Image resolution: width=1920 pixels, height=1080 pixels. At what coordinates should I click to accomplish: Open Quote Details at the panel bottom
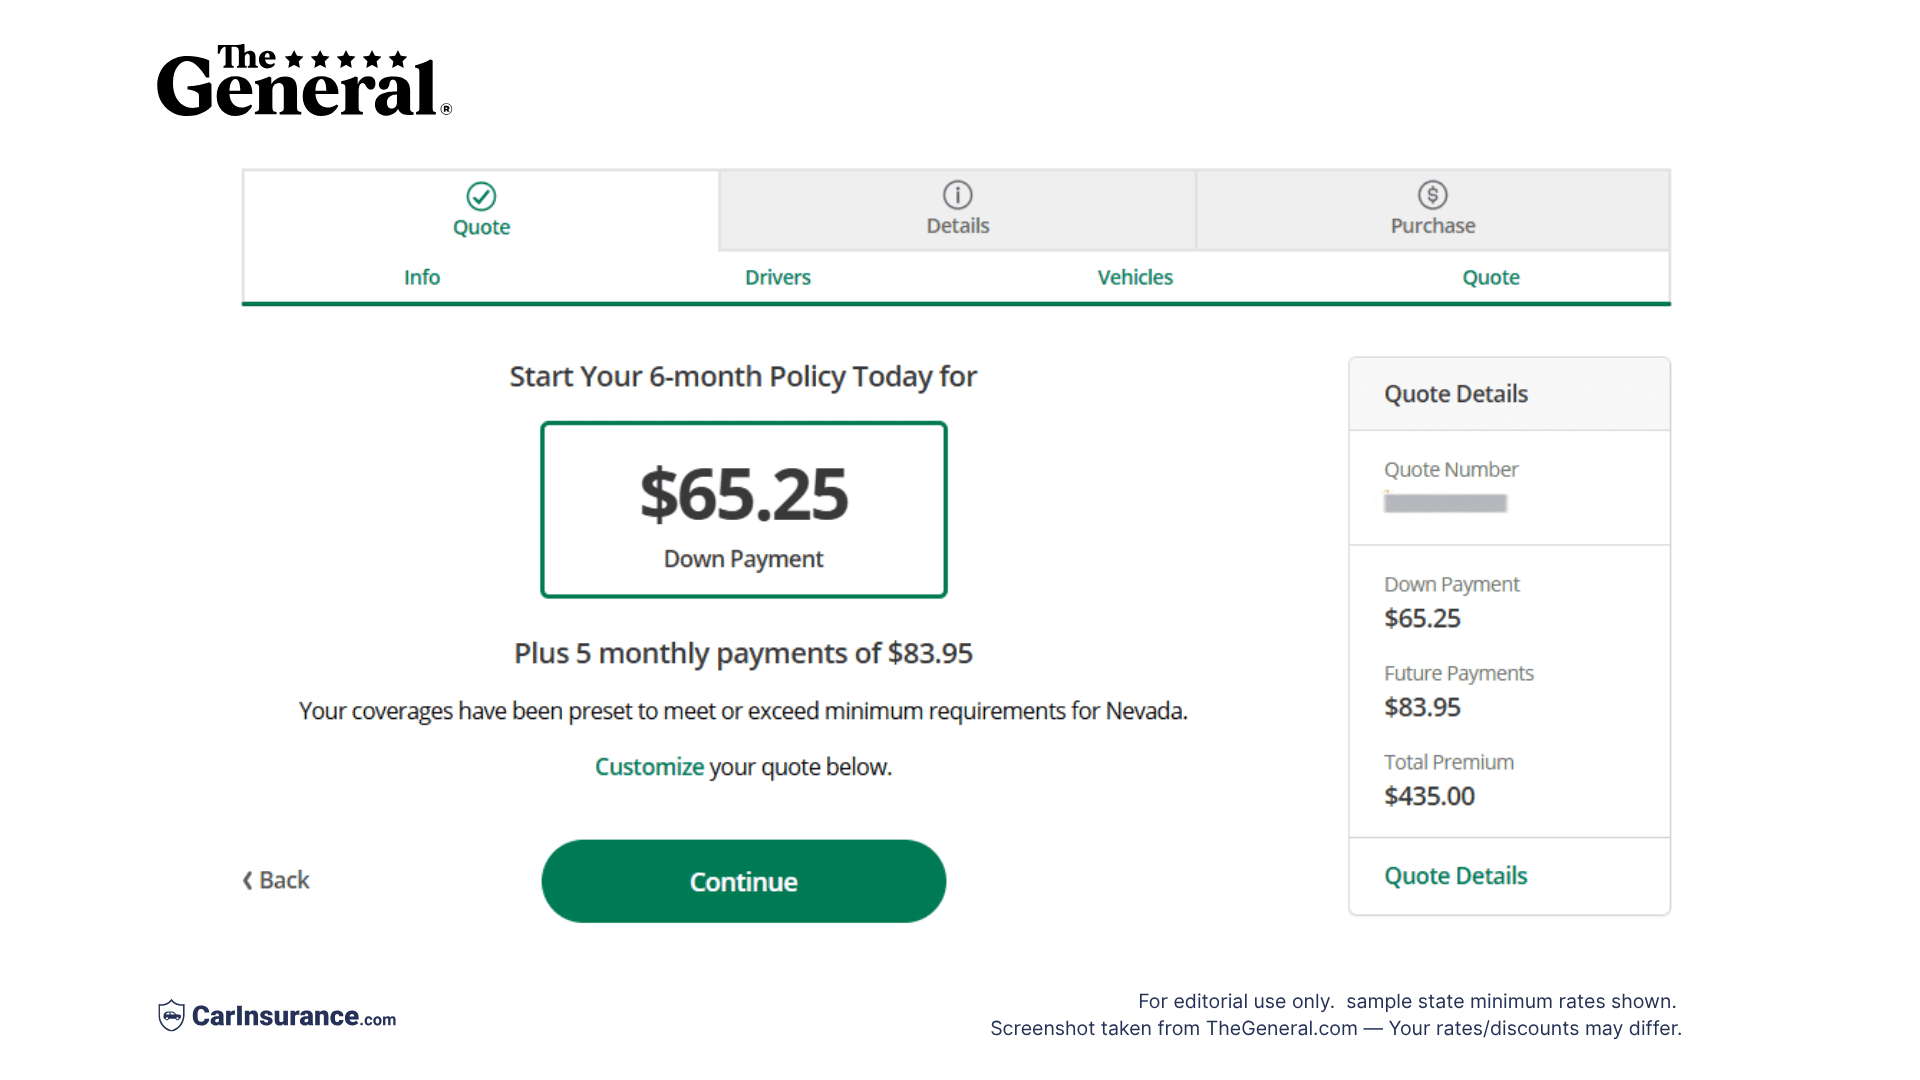click(x=1455, y=875)
